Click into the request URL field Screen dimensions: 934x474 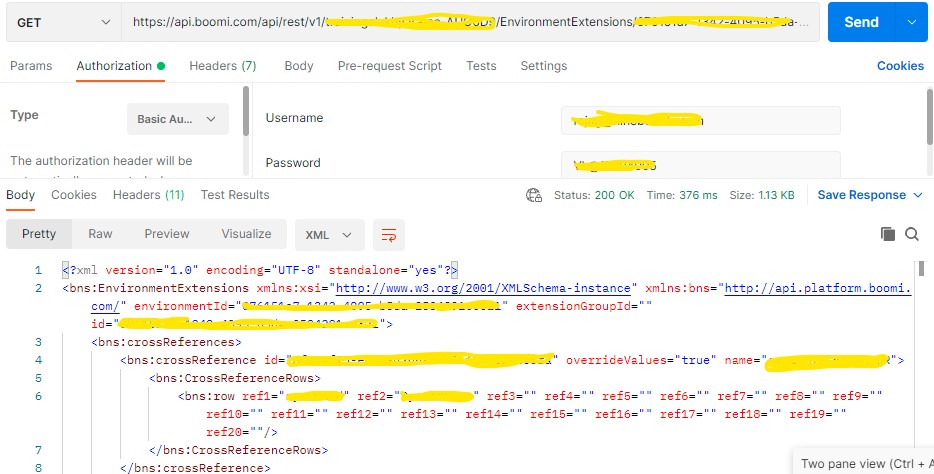coord(470,22)
